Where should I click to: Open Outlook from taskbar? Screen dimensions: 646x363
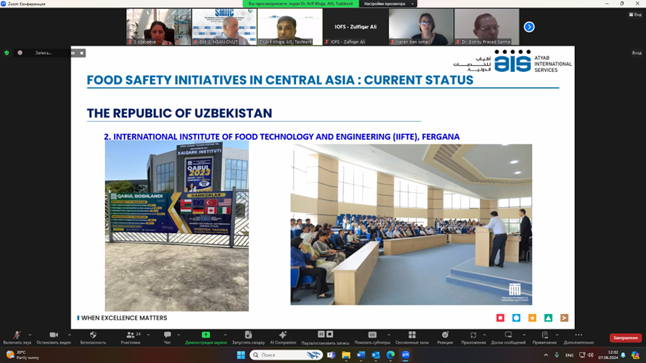pyautogui.click(x=376, y=355)
